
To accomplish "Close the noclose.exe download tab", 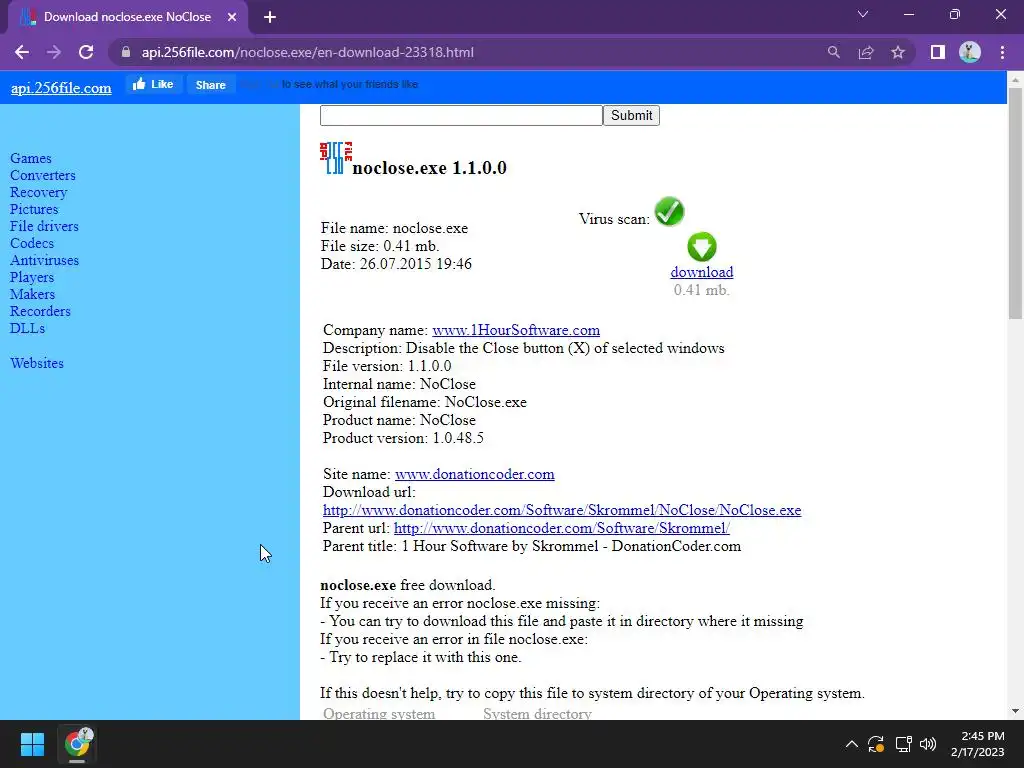I will [232, 18].
